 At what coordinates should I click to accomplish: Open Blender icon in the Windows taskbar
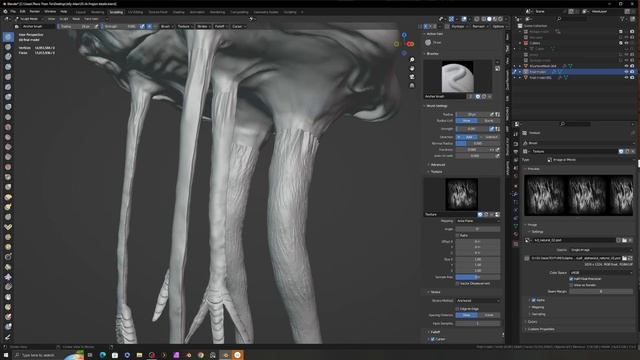(x=226, y=355)
